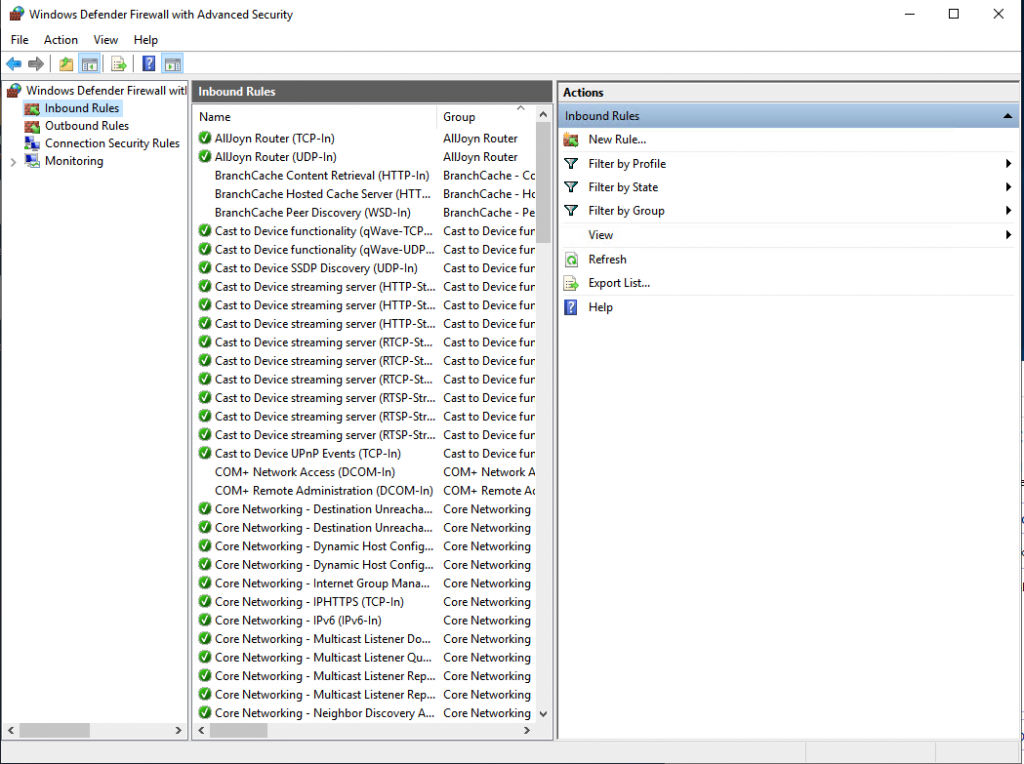Click the rules list scroll up arrow

543,114
